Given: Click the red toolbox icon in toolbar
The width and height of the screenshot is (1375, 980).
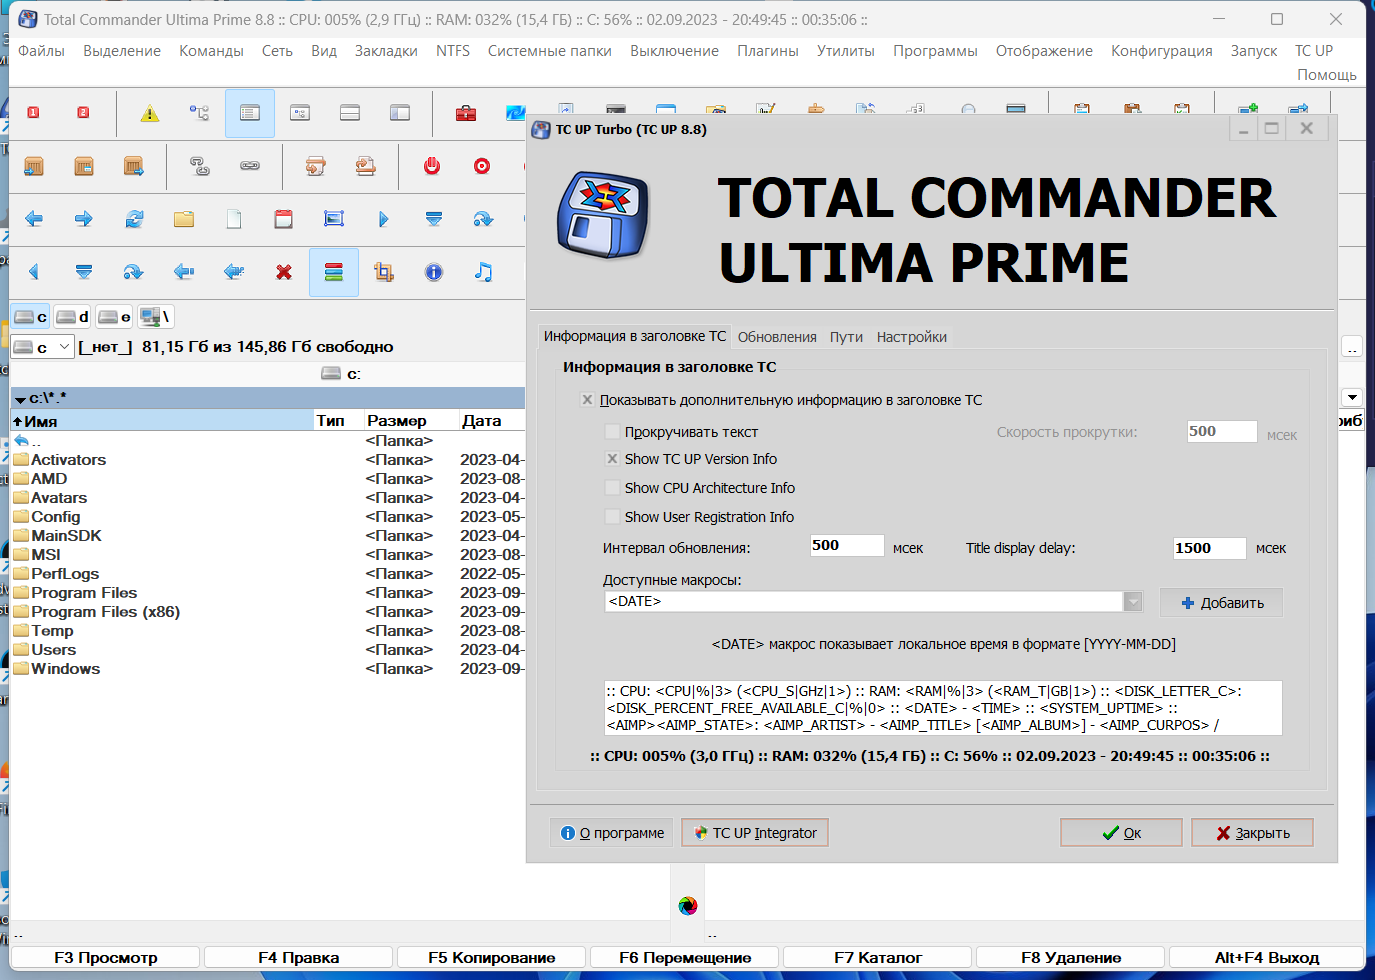Looking at the screenshot, I should pos(466,113).
